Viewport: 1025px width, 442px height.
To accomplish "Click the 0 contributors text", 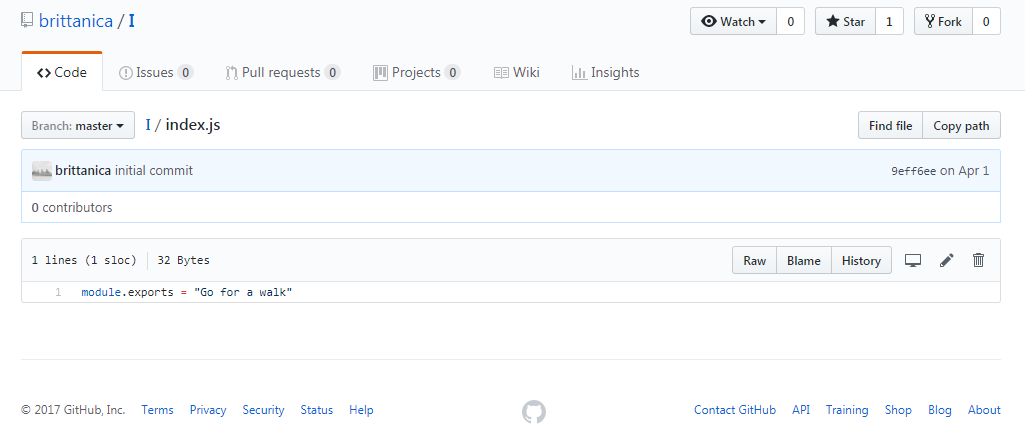I will coord(72,208).
